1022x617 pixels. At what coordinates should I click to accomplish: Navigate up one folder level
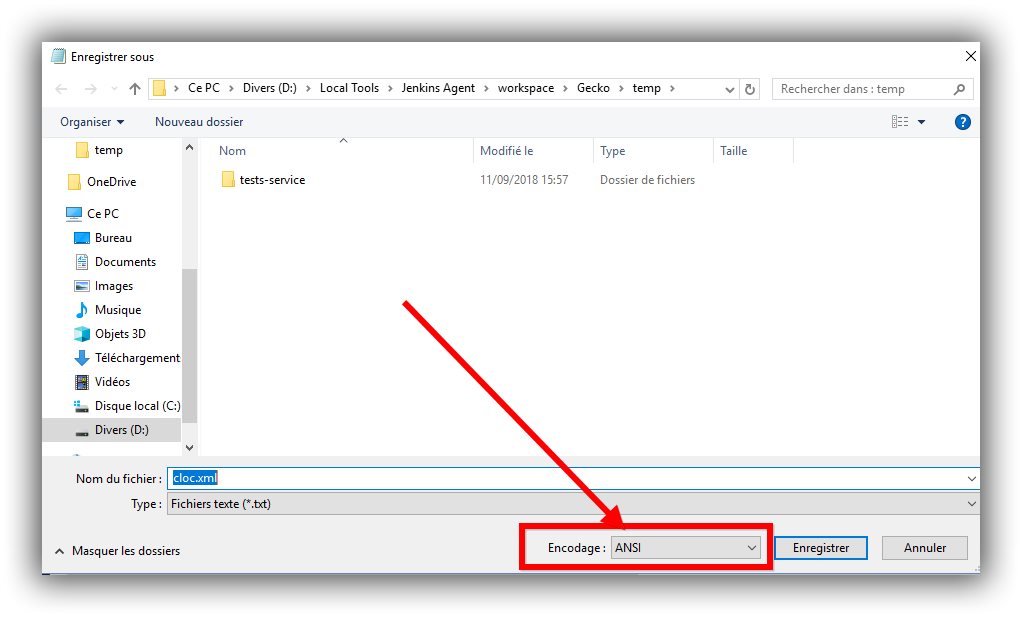point(135,88)
